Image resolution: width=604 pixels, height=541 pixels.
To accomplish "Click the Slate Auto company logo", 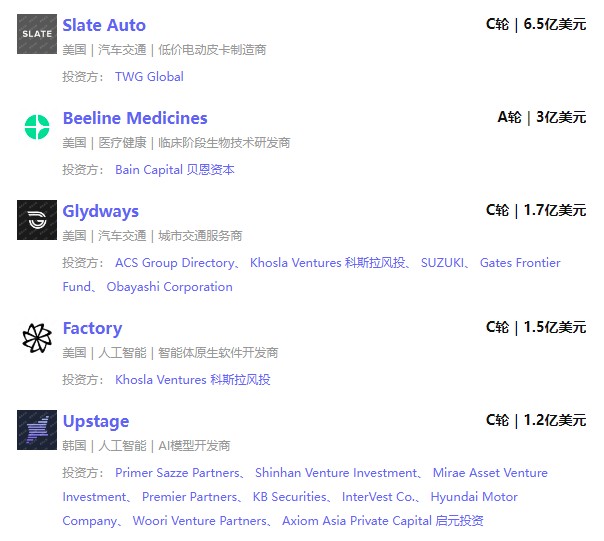I will (x=37, y=34).
